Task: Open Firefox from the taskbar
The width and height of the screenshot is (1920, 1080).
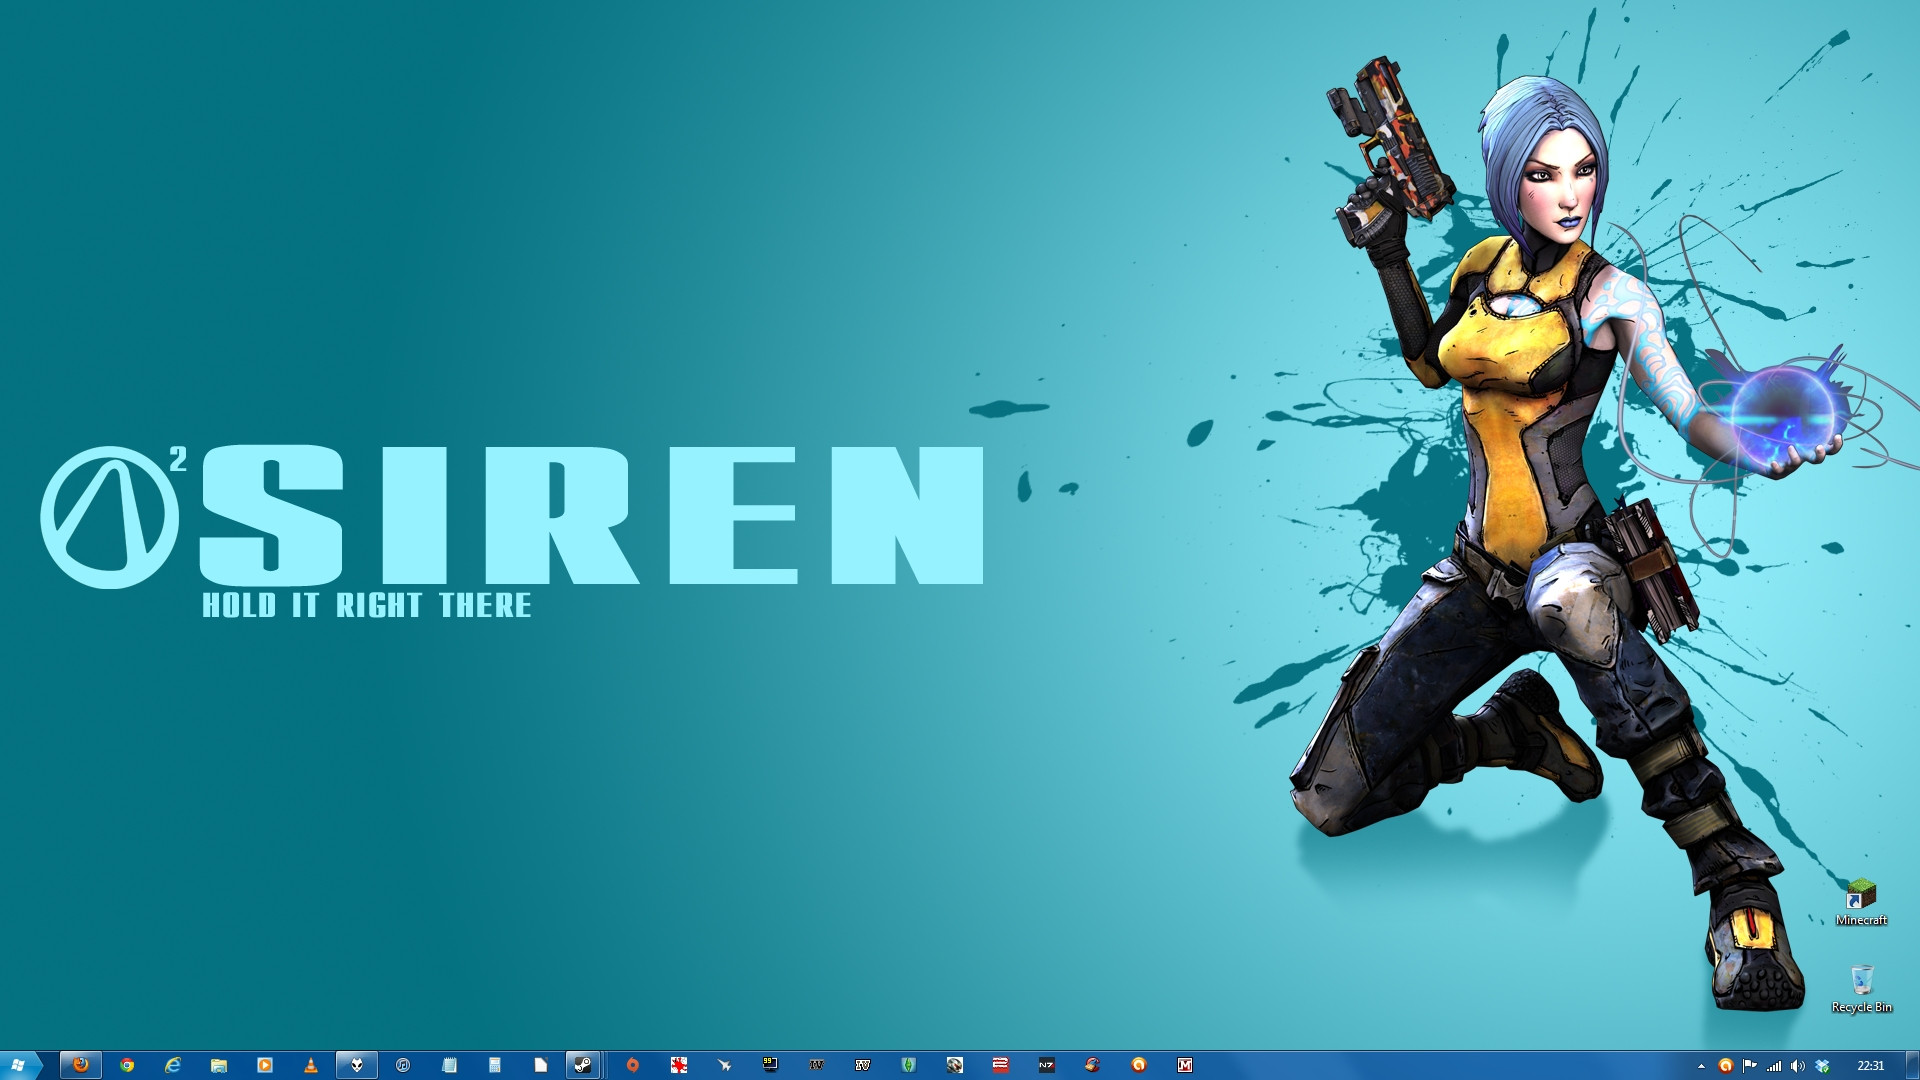Action: (x=81, y=1065)
